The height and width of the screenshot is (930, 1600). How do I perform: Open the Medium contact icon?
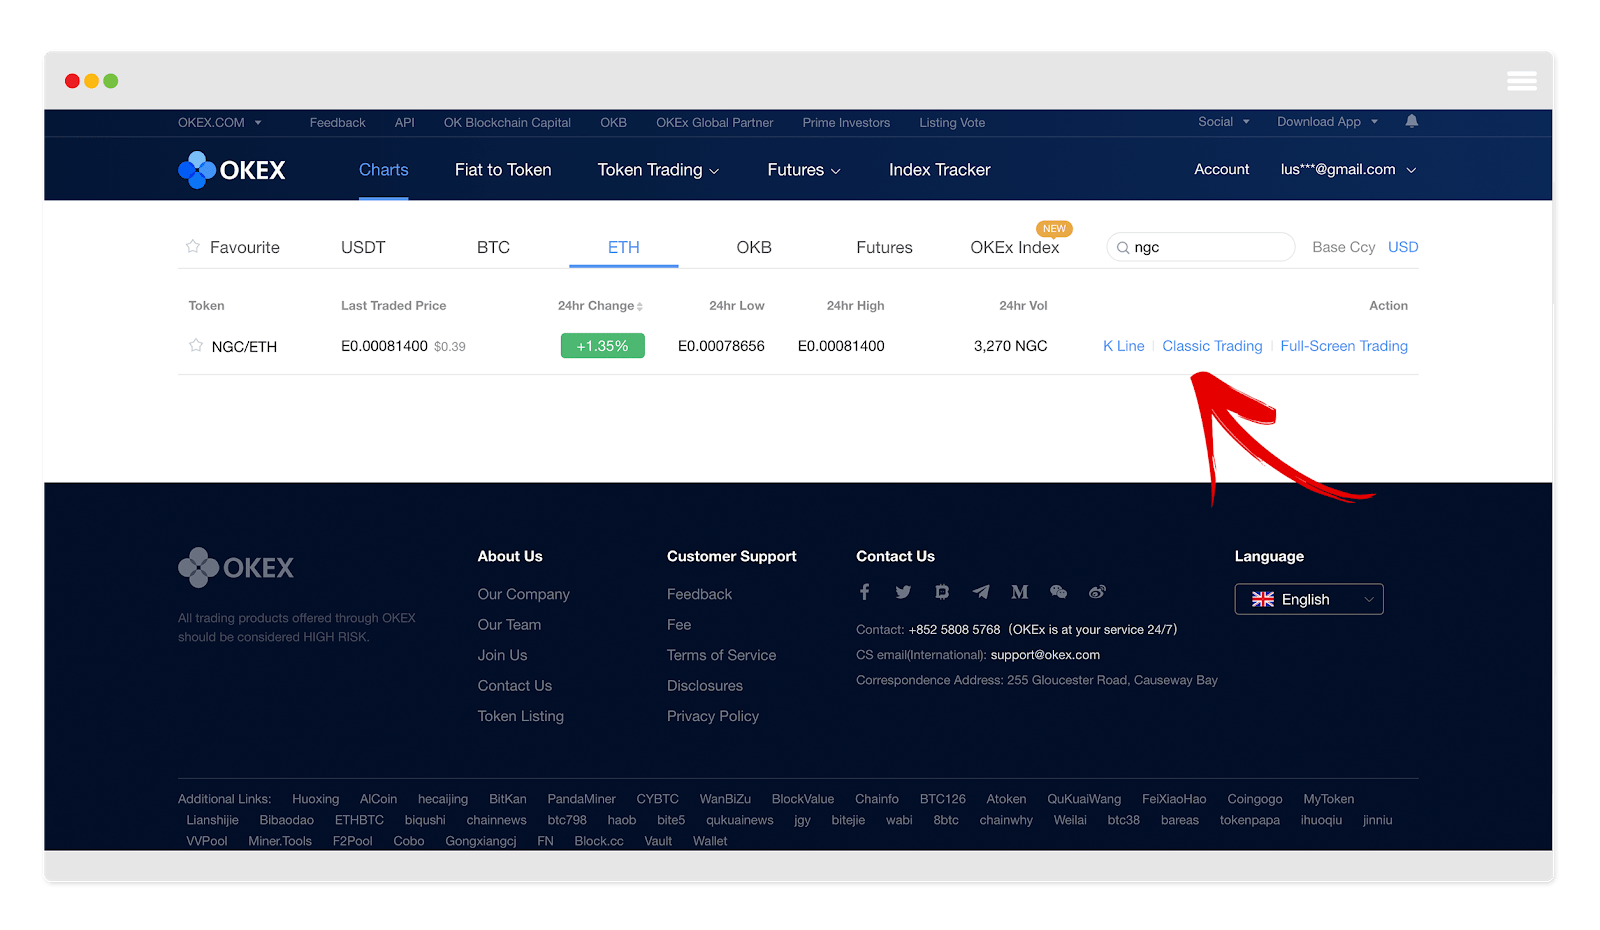[1020, 592]
